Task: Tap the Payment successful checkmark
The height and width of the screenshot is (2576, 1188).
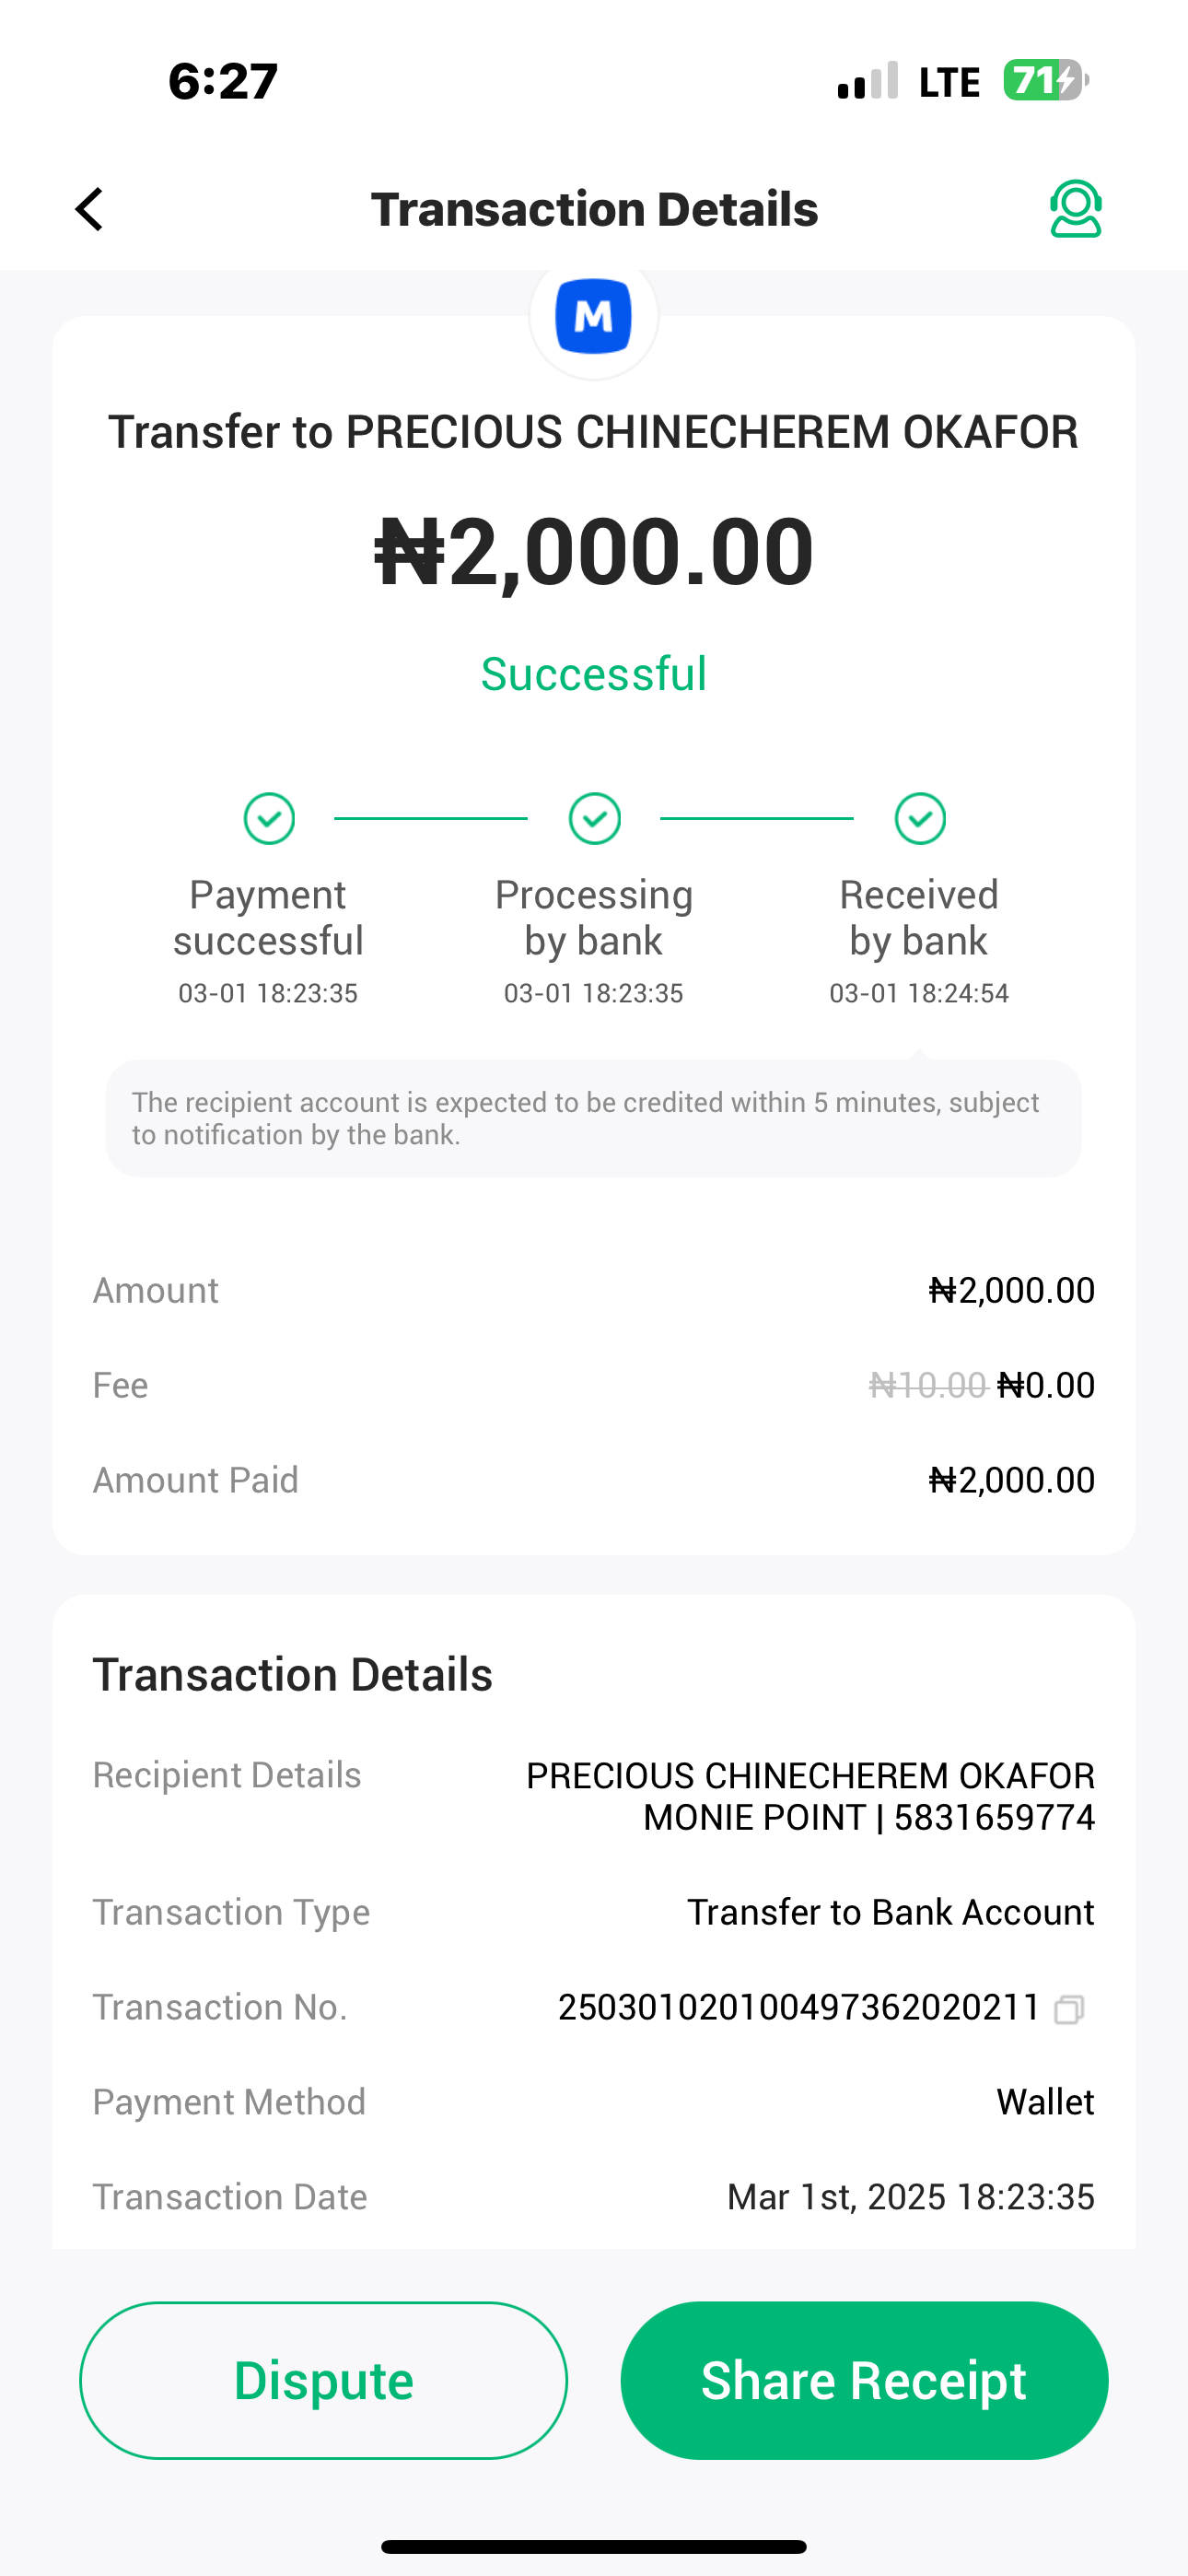Action: pyautogui.click(x=269, y=819)
